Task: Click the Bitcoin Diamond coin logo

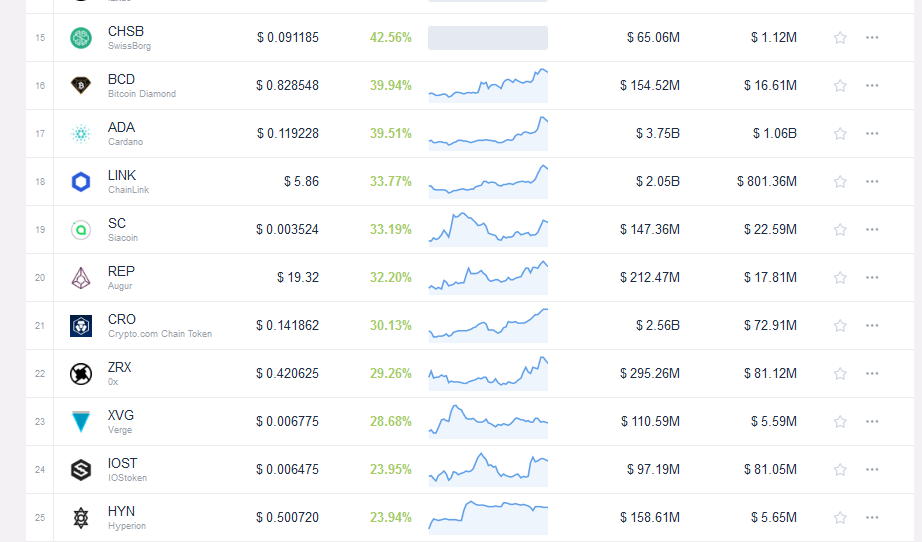Action: 81,86
